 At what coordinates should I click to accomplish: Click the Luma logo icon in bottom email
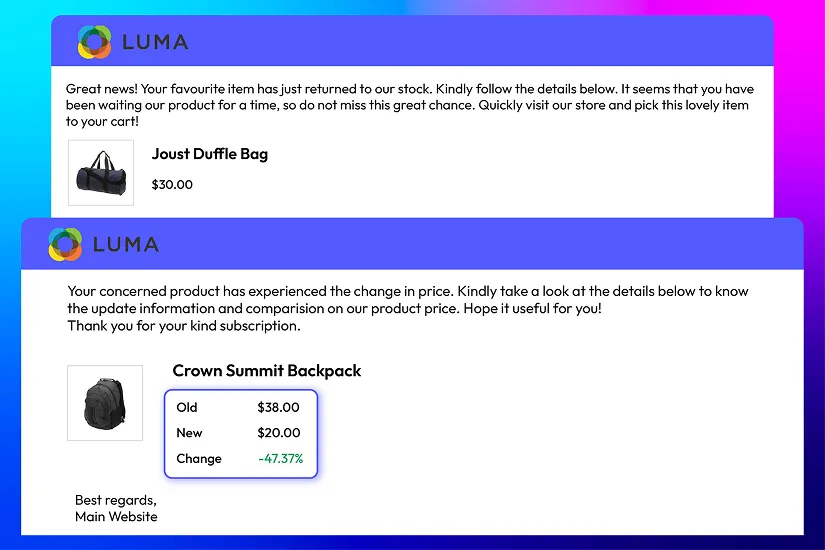pyautogui.click(x=65, y=244)
